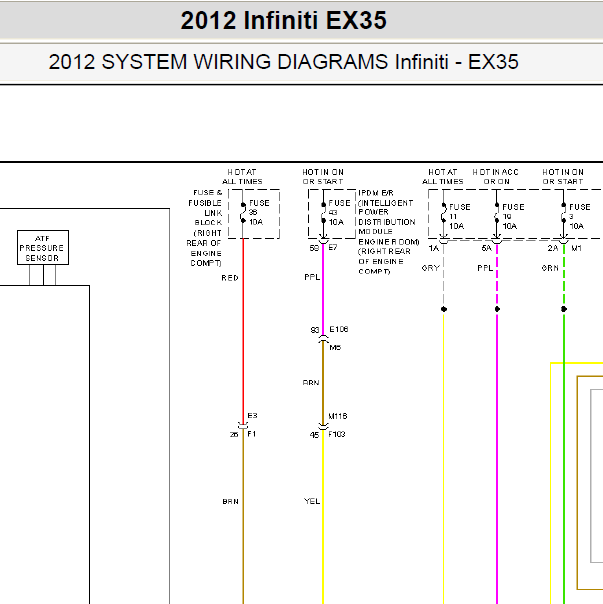Click pin number 45 beside F103
The width and height of the screenshot is (603, 604).
click(x=314, y=435)
